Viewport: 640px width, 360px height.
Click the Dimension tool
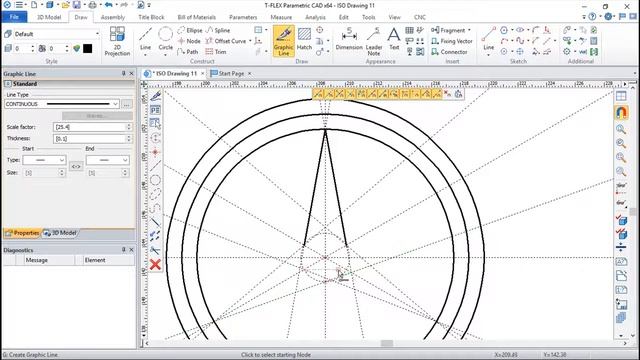coord(349,40)
